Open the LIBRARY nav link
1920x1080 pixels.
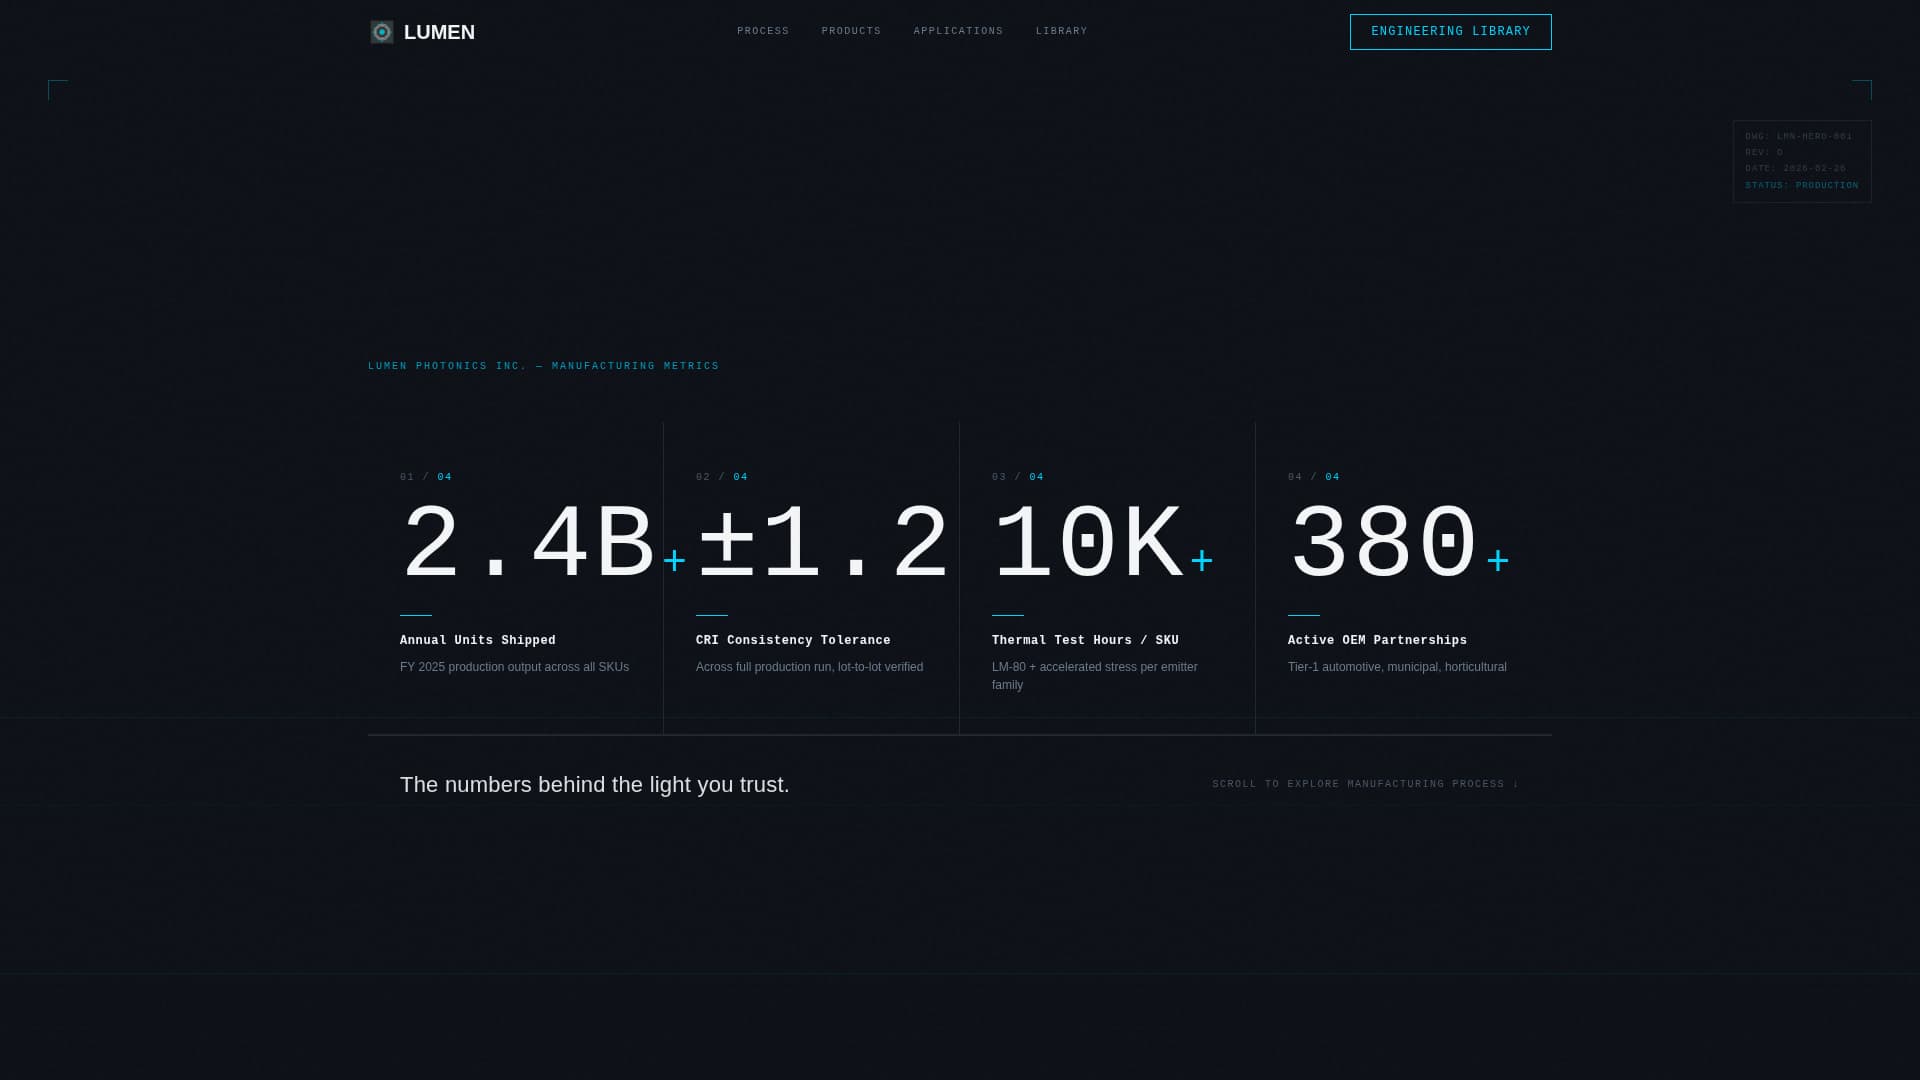coord(1062,31)
